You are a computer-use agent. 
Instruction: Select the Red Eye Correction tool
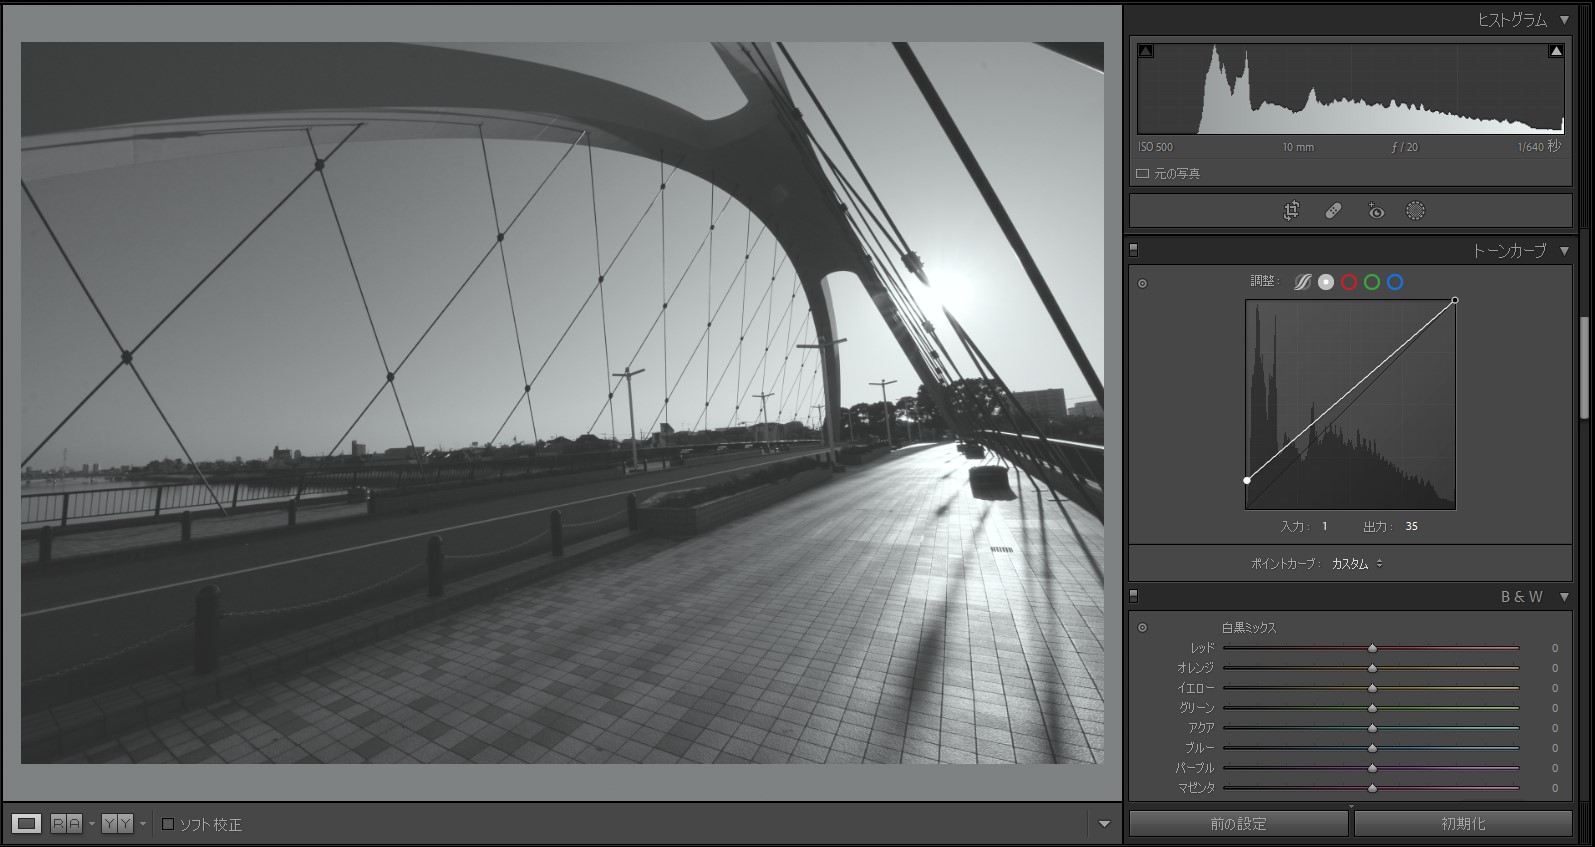click(1376, 211)
